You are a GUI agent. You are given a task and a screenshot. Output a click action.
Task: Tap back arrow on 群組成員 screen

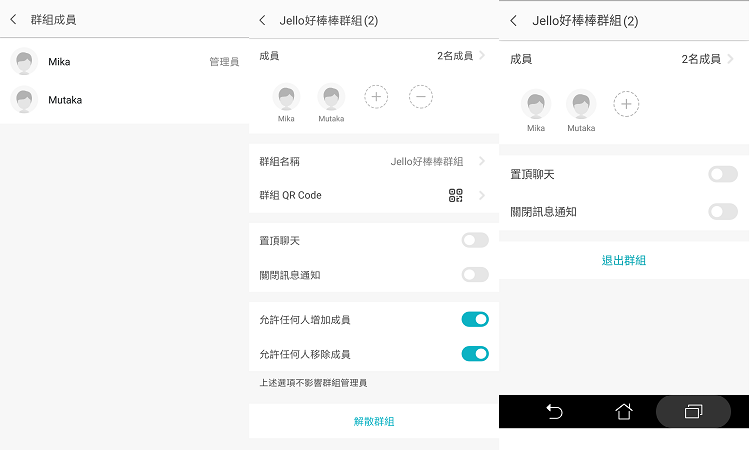[x=13, y=20]
